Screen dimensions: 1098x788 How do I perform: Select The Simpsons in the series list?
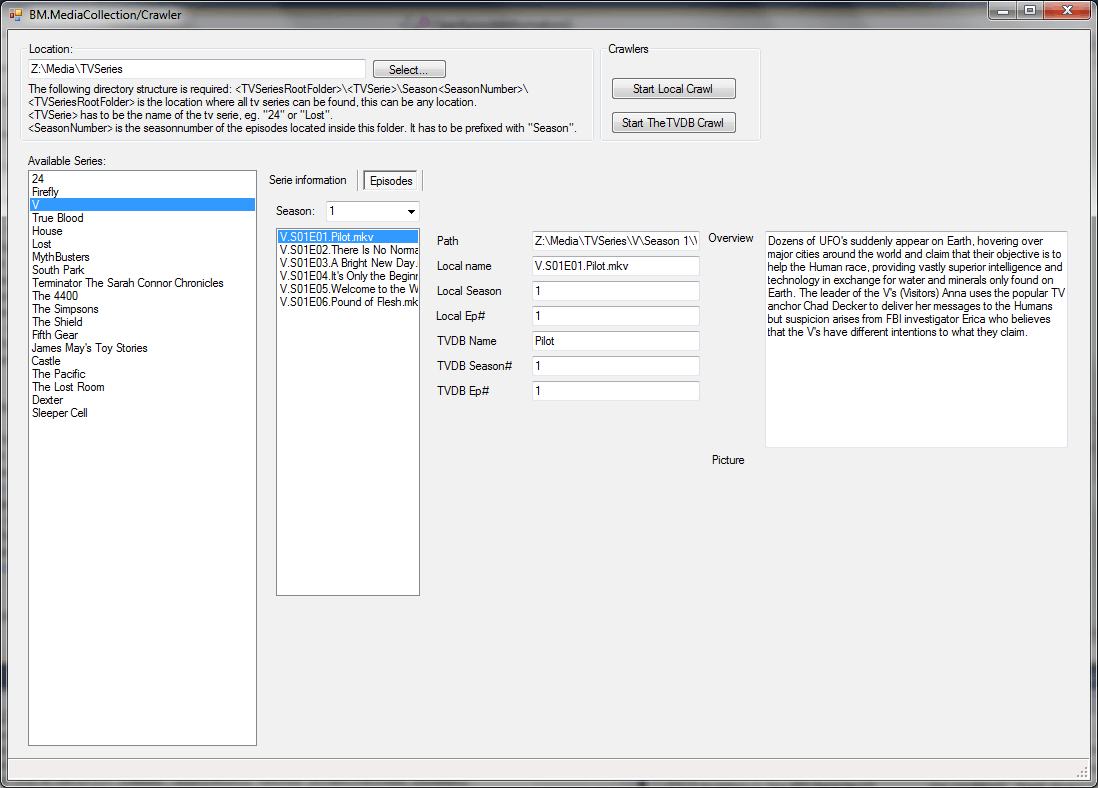[142, 309]
